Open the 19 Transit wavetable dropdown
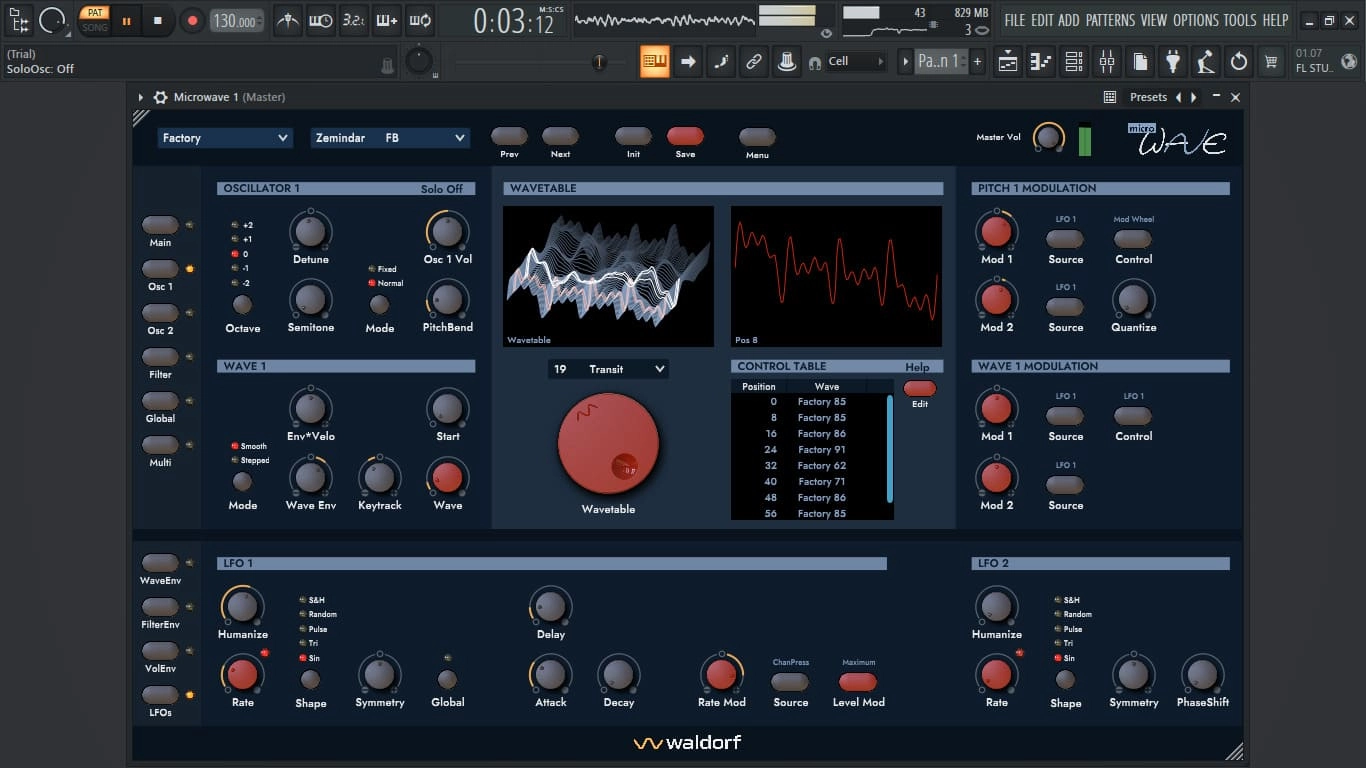 [x=608, y=369]
